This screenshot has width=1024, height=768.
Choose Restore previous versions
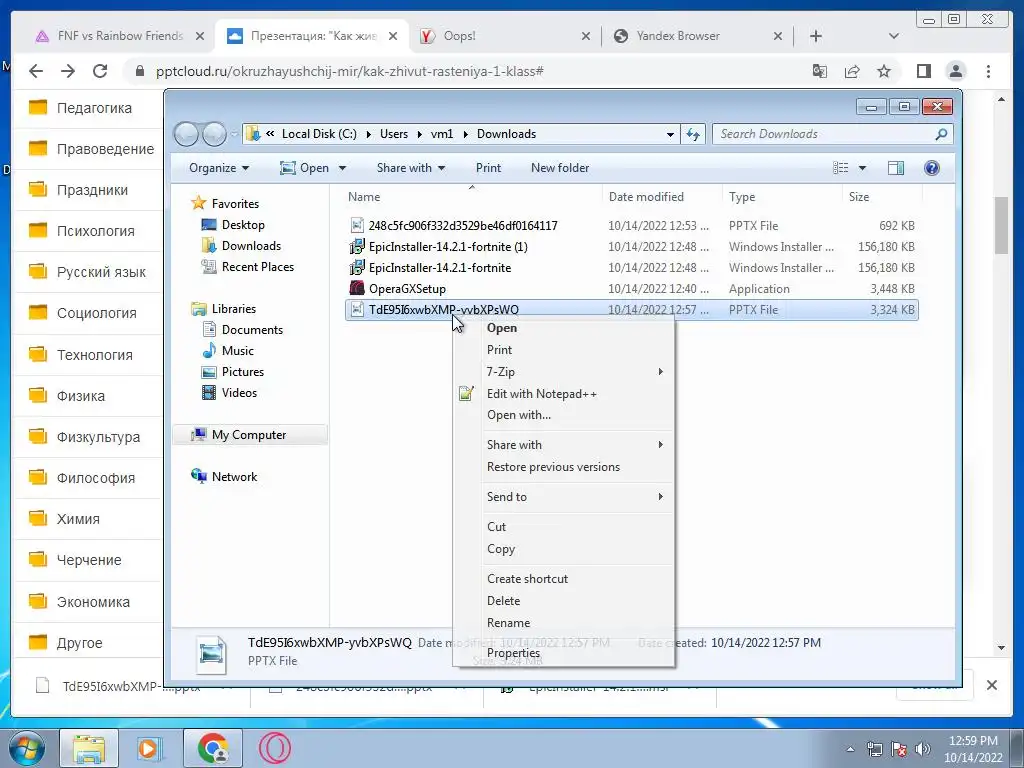click(x=564, y=467)
